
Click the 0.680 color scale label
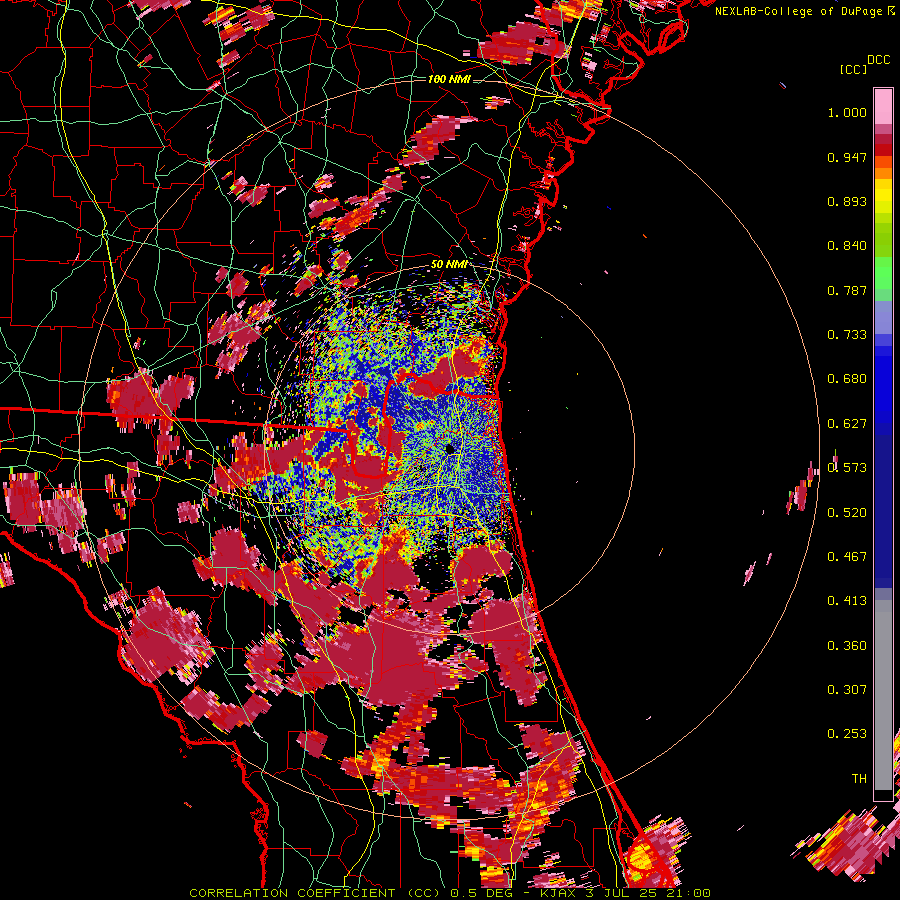(x=847, y=379)
